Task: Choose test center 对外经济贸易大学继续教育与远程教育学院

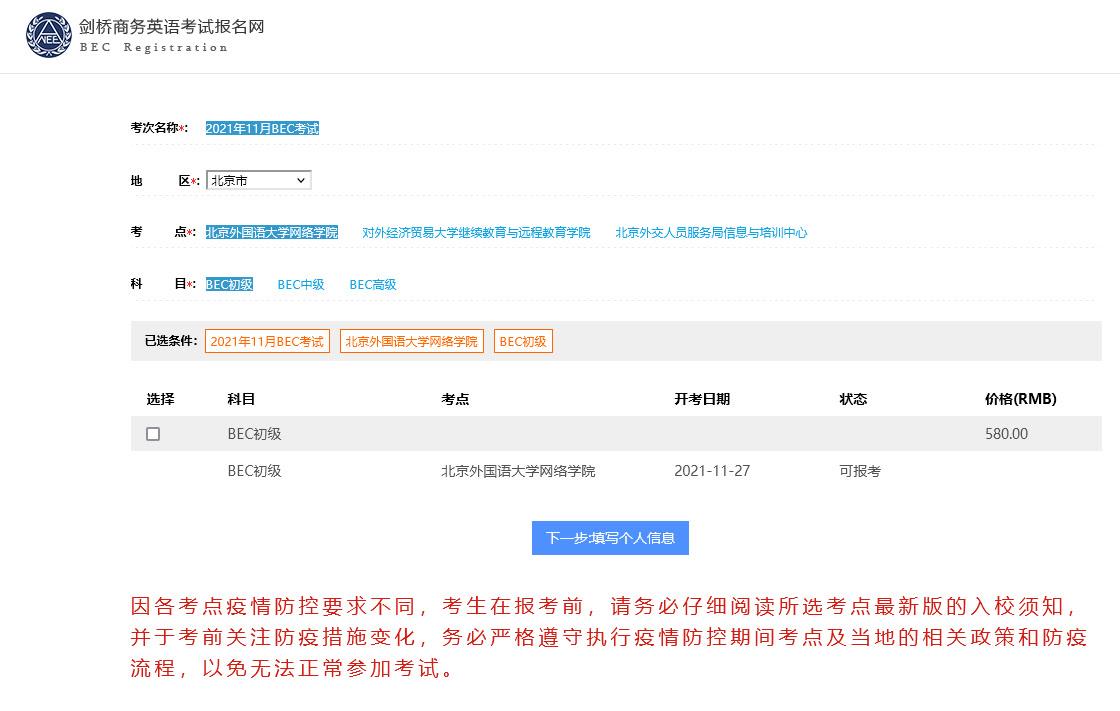Action: pos(476,232)
